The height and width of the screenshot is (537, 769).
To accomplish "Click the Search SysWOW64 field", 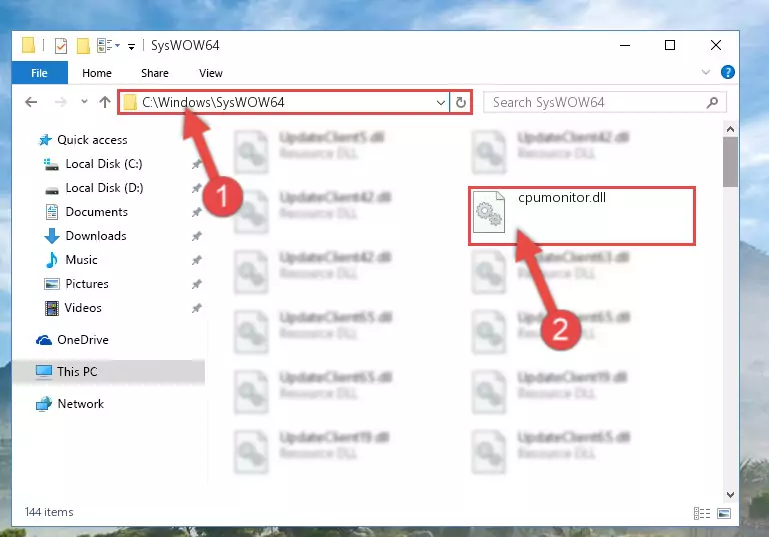I will coord(604,102).
